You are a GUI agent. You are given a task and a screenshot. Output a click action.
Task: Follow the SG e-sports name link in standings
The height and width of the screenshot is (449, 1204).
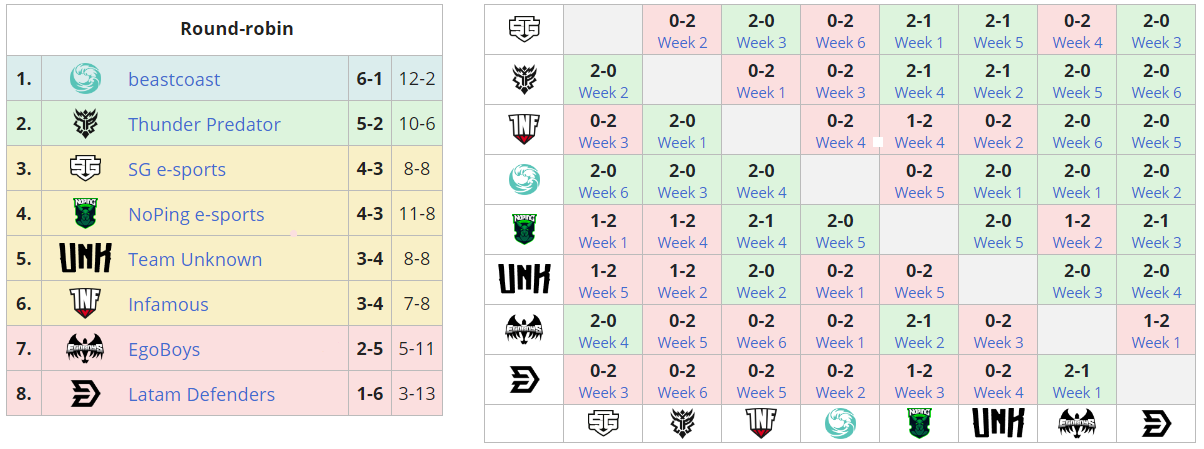pyautogui.click(x=177, y=169)
